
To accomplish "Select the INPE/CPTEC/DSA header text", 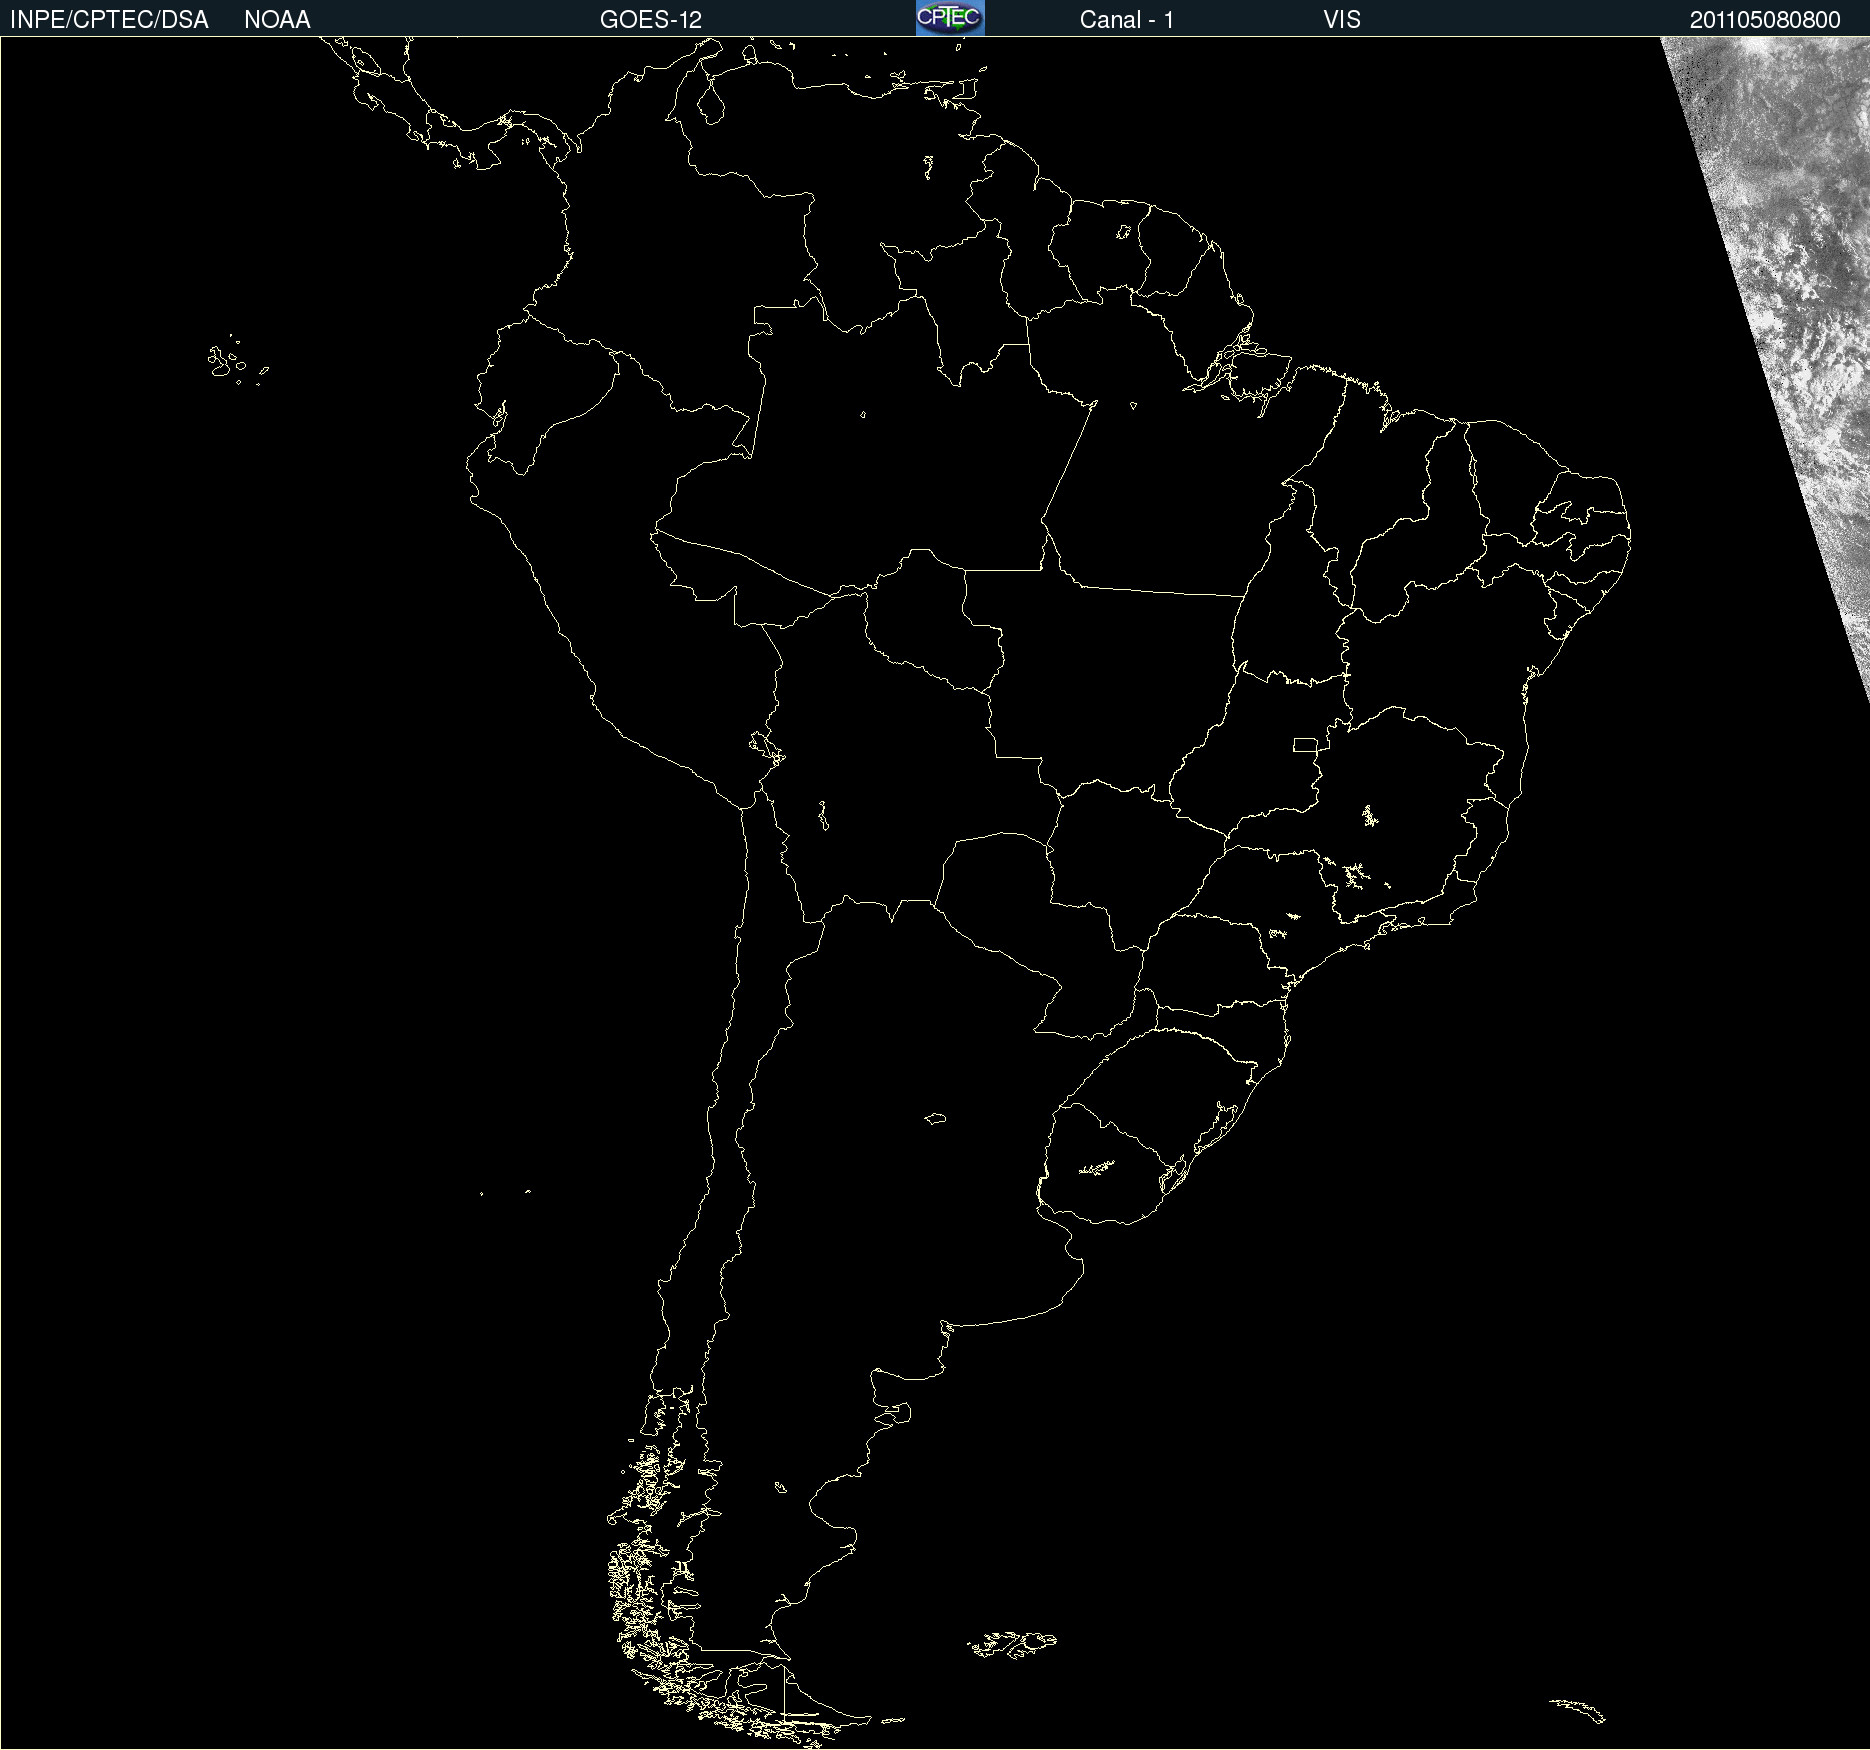I will pos(109,20).
